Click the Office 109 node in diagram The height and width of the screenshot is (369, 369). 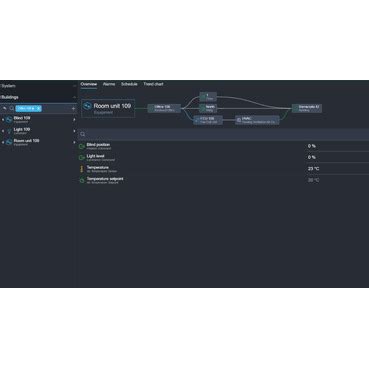pos(164,108)
